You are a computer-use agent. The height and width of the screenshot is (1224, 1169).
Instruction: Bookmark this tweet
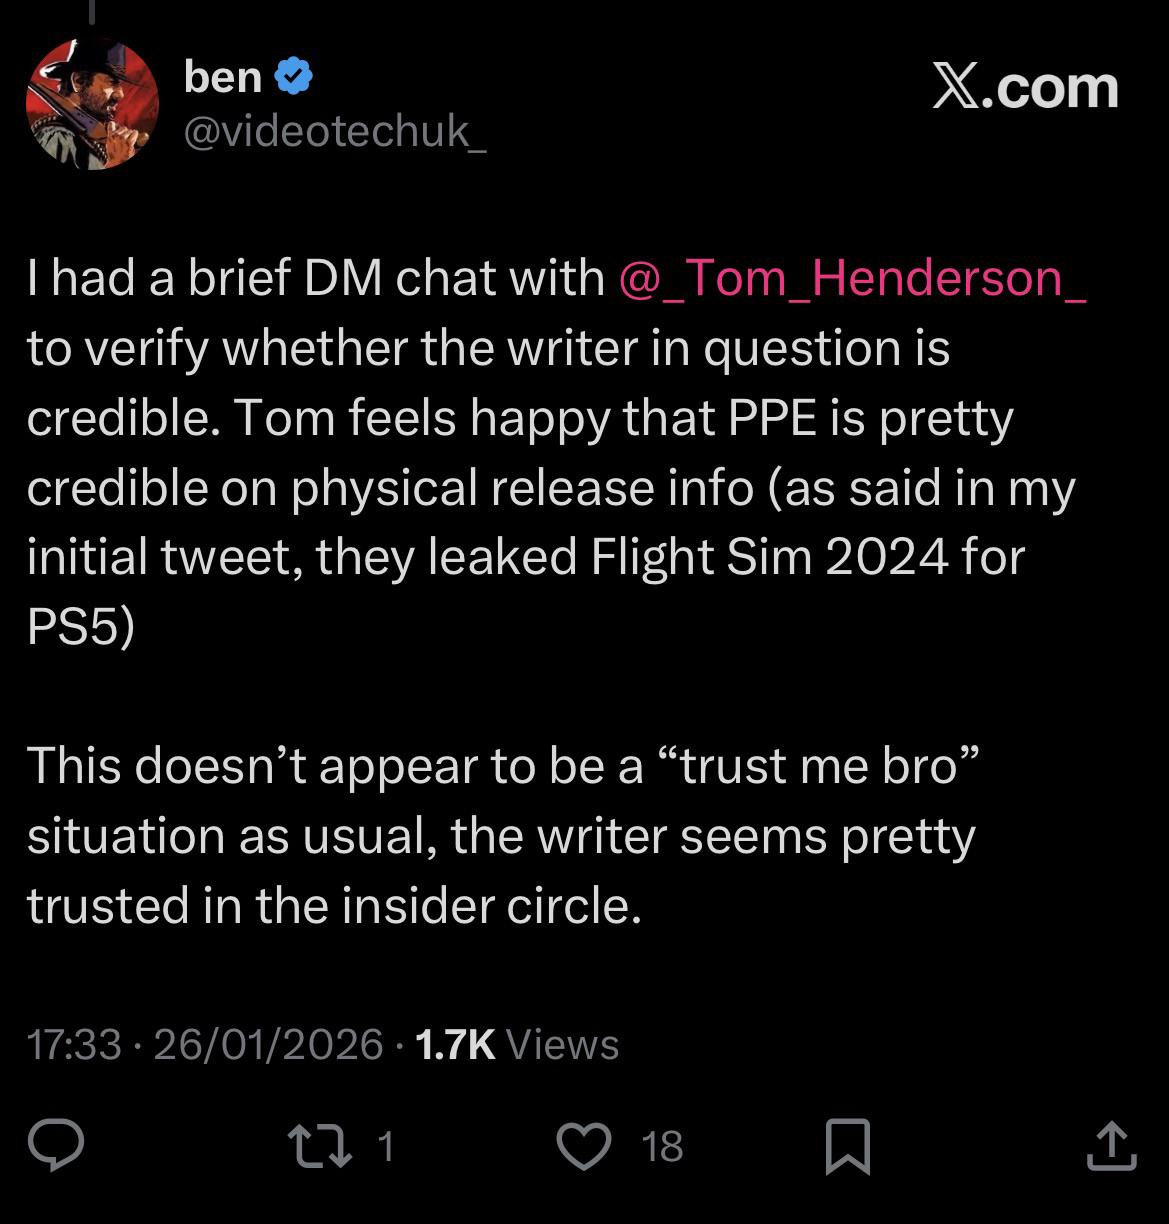847,1146
